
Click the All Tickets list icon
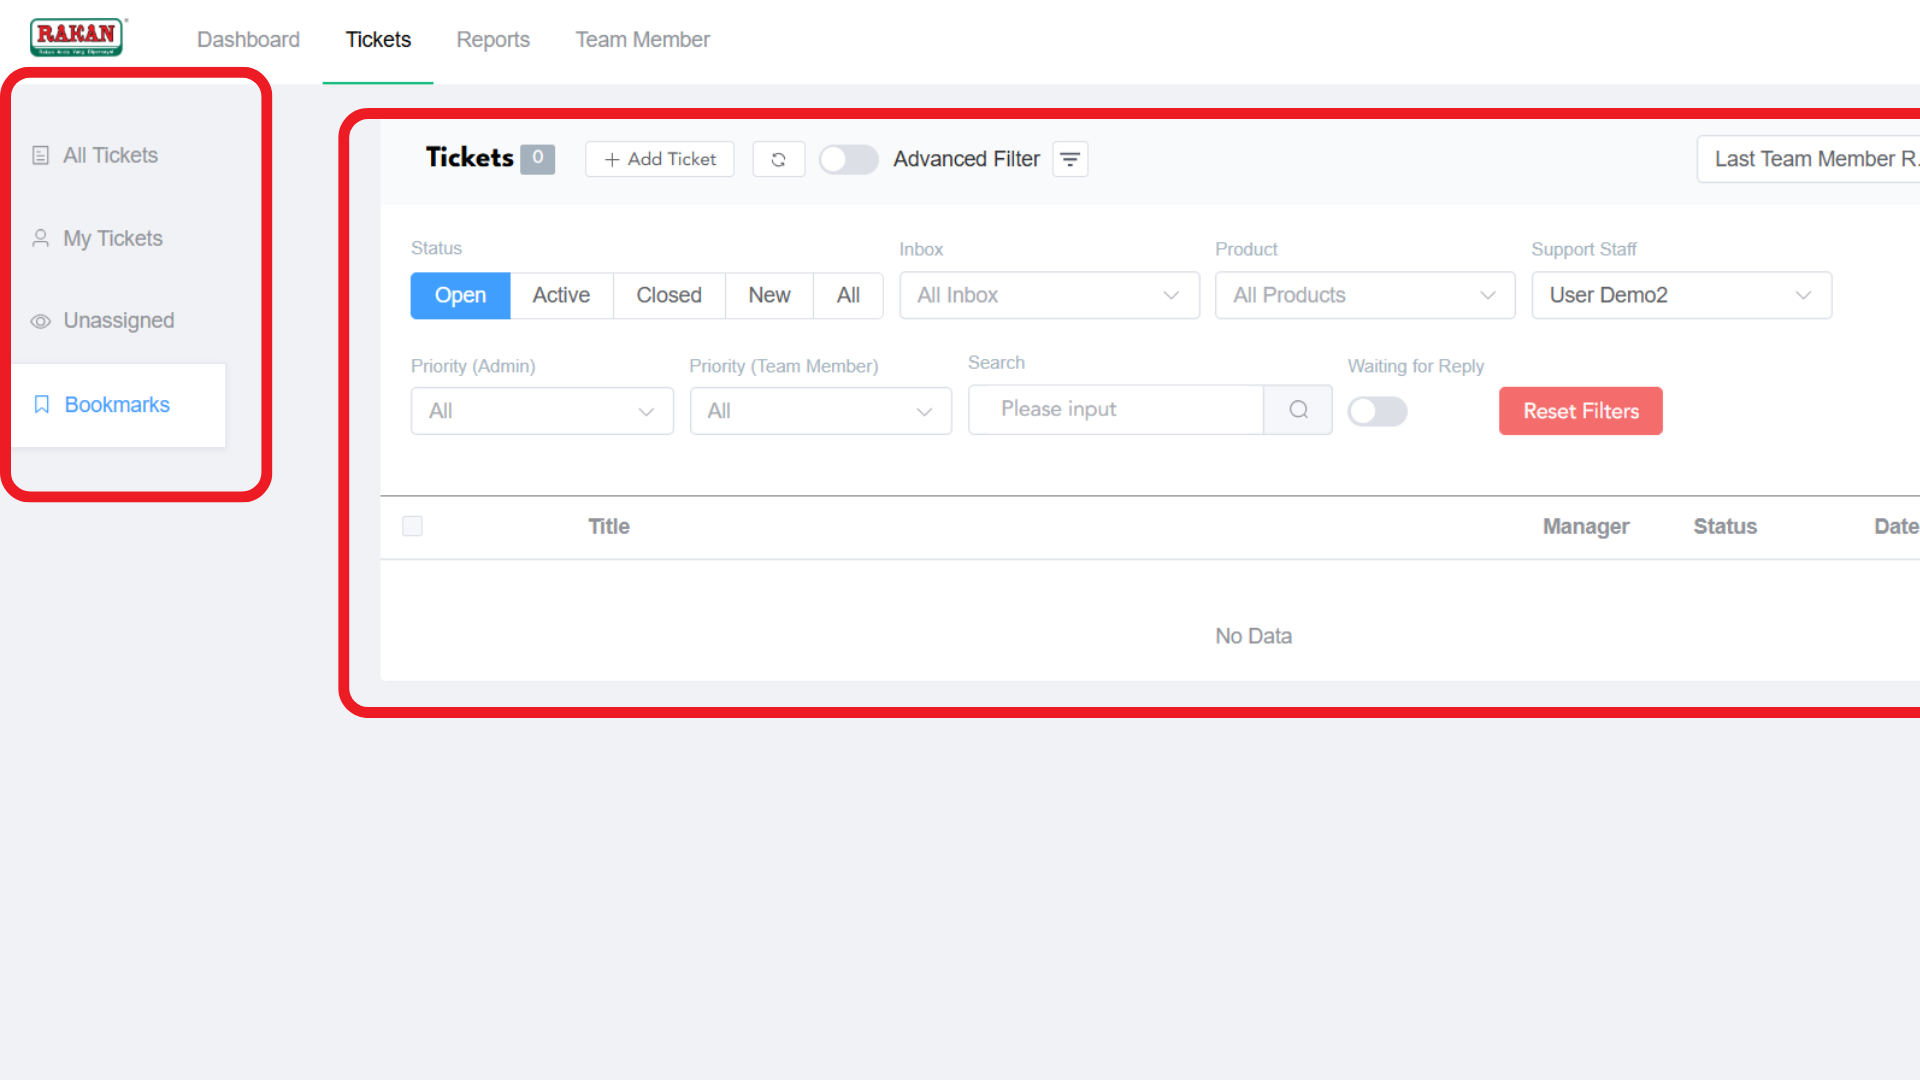pyautogui.click(x=40, y=155)
